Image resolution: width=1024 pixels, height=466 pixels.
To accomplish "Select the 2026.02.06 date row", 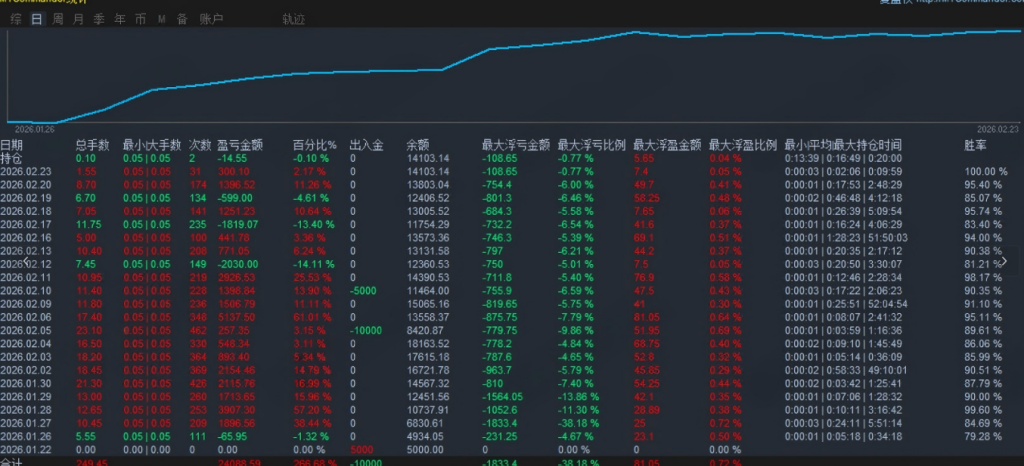I will point(26,317).
